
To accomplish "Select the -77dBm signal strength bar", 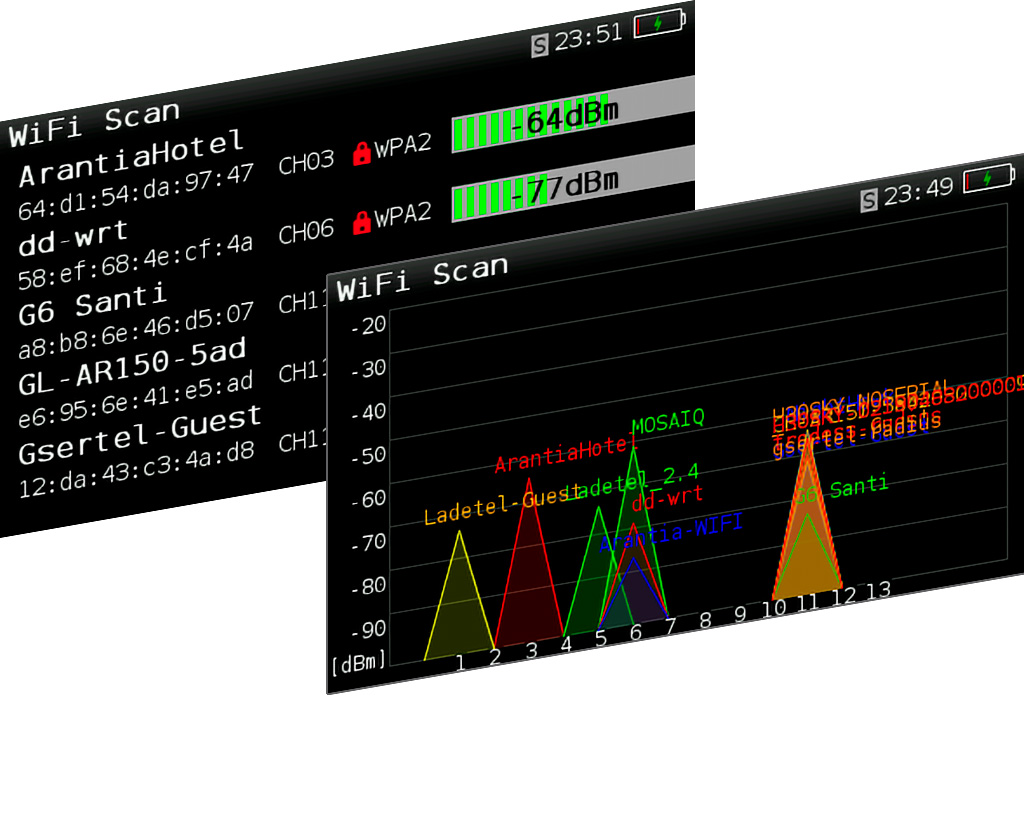I will pyautogui.click(x=573, y=184).
